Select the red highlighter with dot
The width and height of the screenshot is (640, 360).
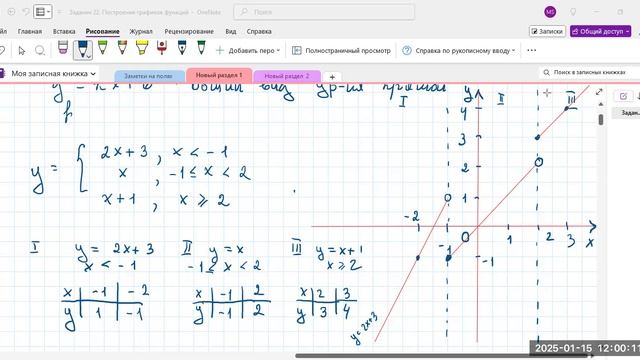(162, 48)
